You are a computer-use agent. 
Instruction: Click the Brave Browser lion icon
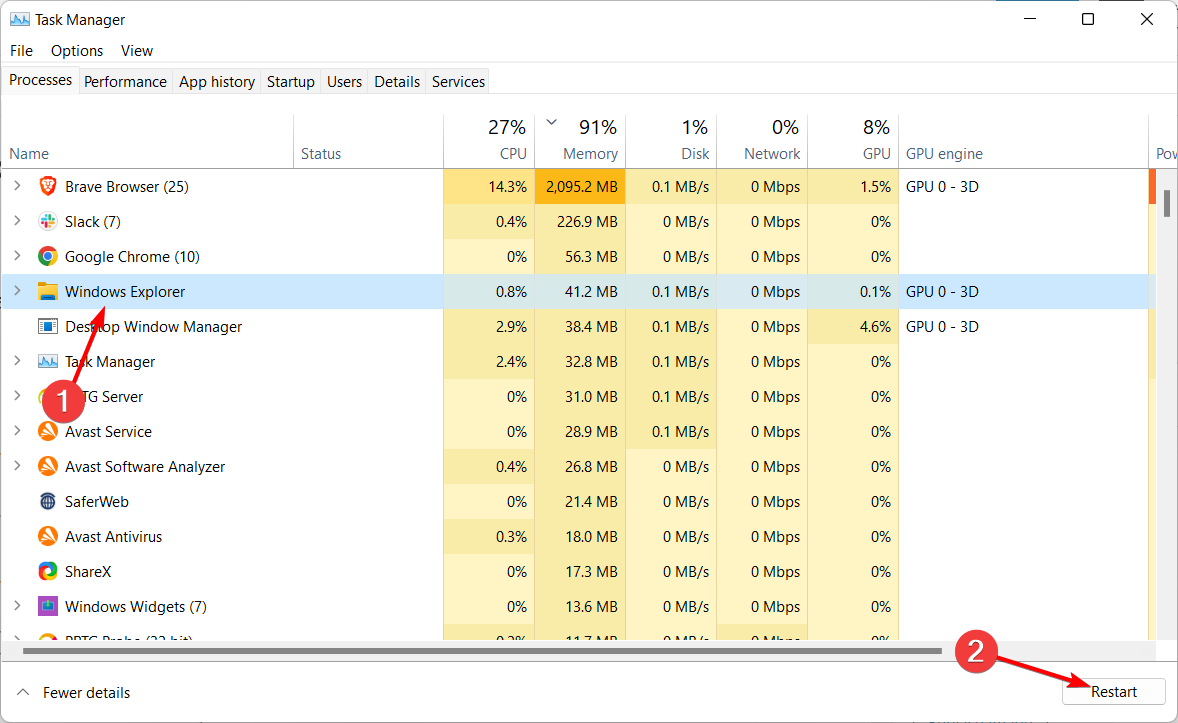pyautogui.click(x=47, y=186)
